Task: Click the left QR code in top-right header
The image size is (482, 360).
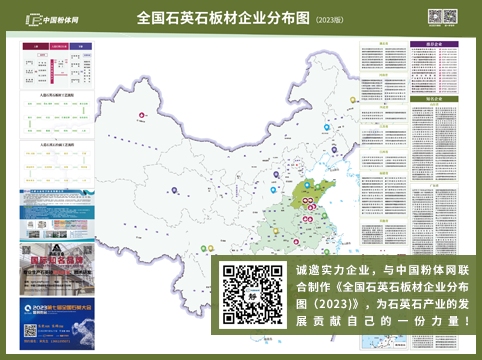Action: click(435, 16)
